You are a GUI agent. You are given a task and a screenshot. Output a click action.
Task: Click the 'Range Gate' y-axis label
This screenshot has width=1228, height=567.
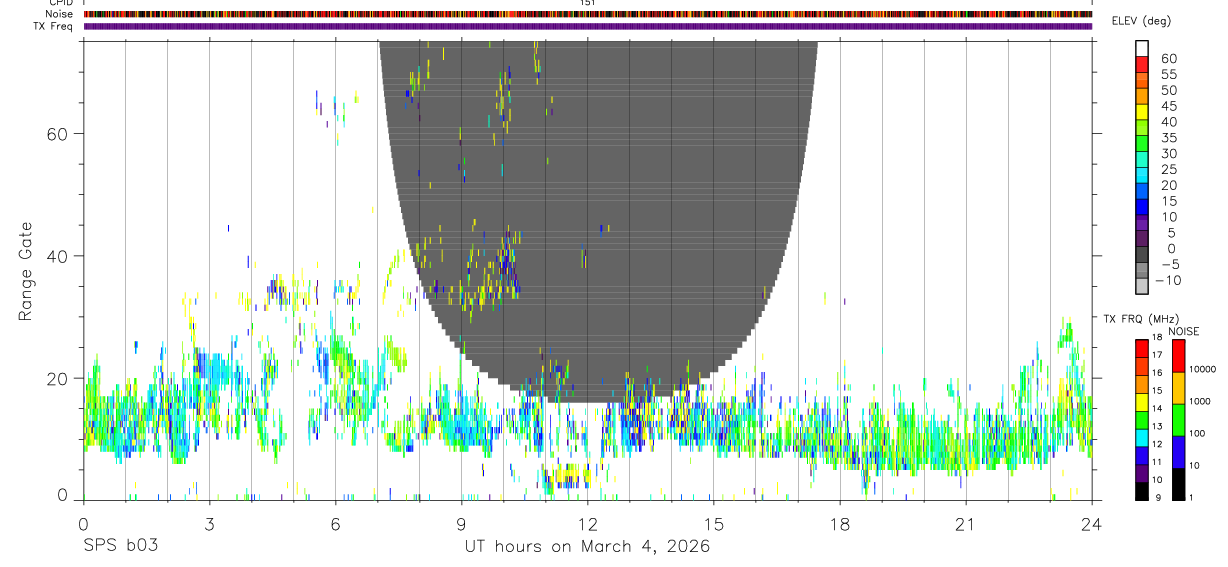coord(27,270)
